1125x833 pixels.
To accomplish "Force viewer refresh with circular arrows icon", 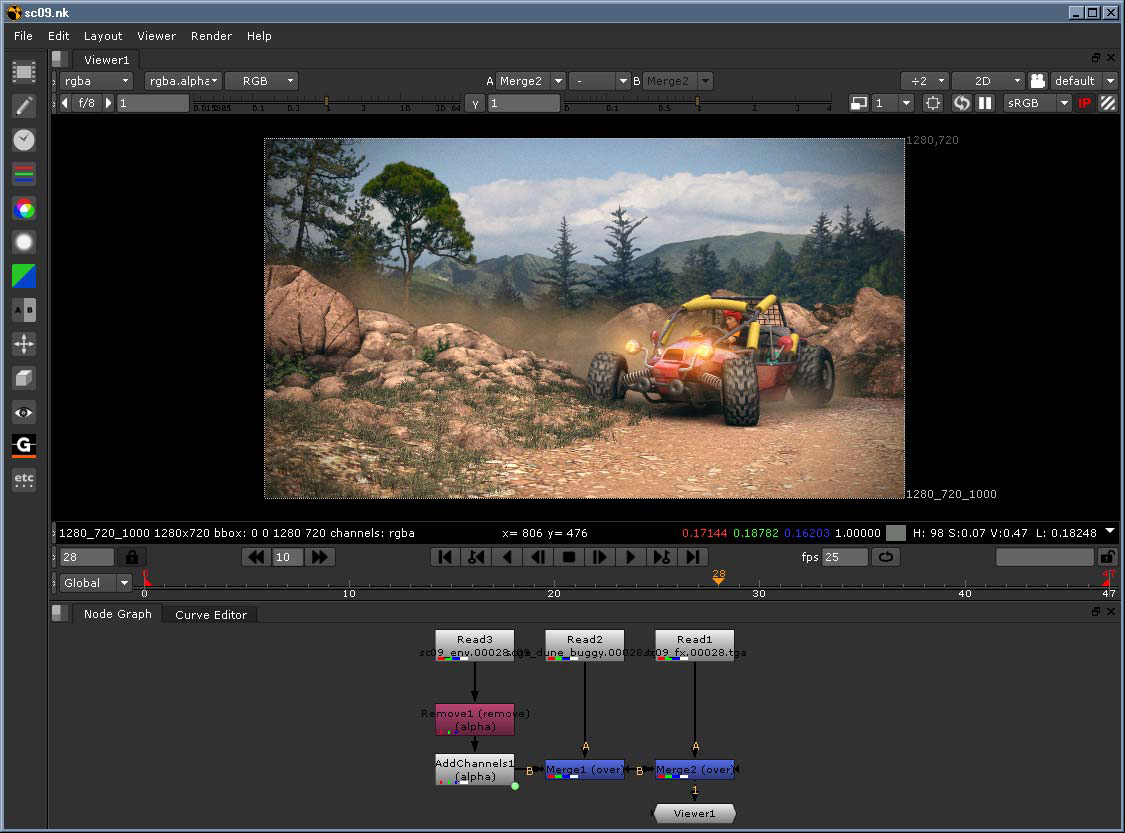I will click(961, 103).
